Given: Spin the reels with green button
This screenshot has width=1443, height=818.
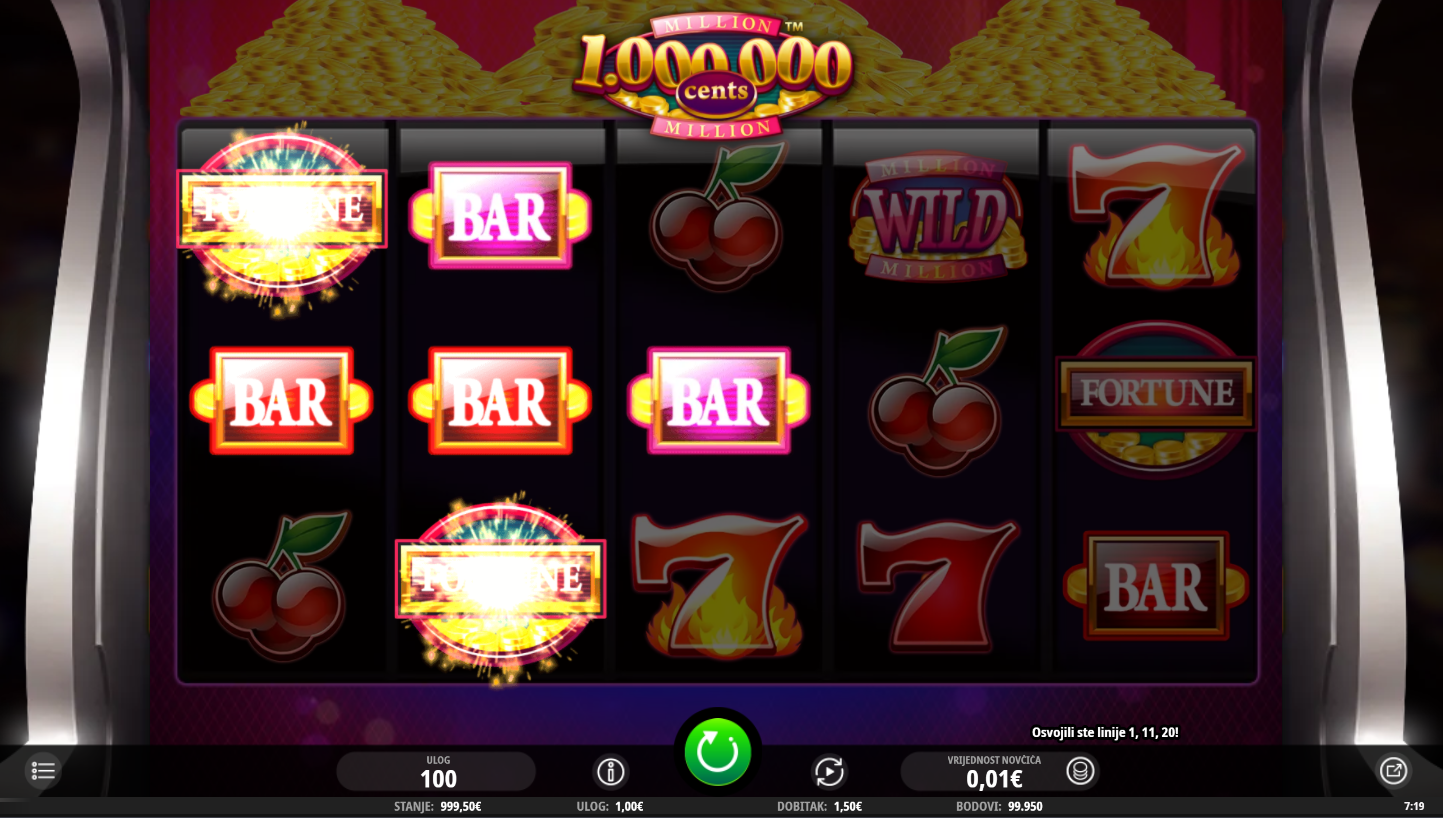Looking at the screenshot, I should [718, 753].
